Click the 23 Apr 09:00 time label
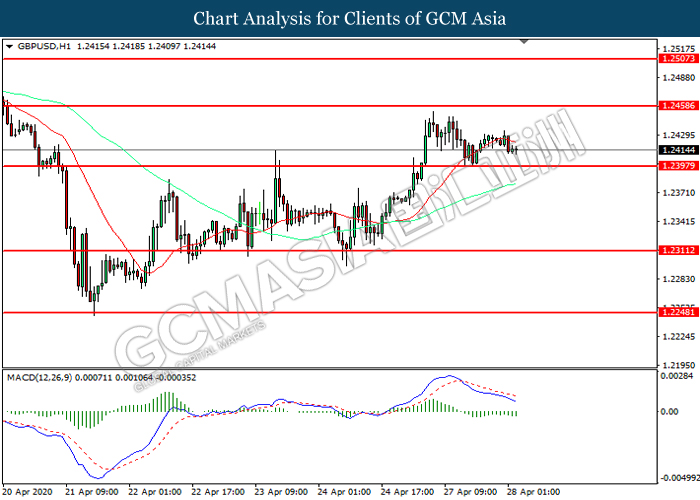Image resolution: width=700 pixels, height=500 pixels. point(281,492)
